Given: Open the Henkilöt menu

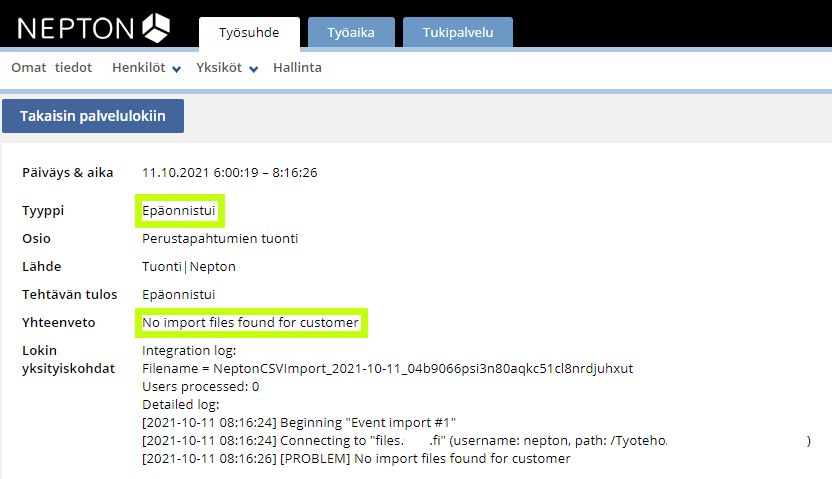Looking at the screenshot, I should tap(139, 68).
